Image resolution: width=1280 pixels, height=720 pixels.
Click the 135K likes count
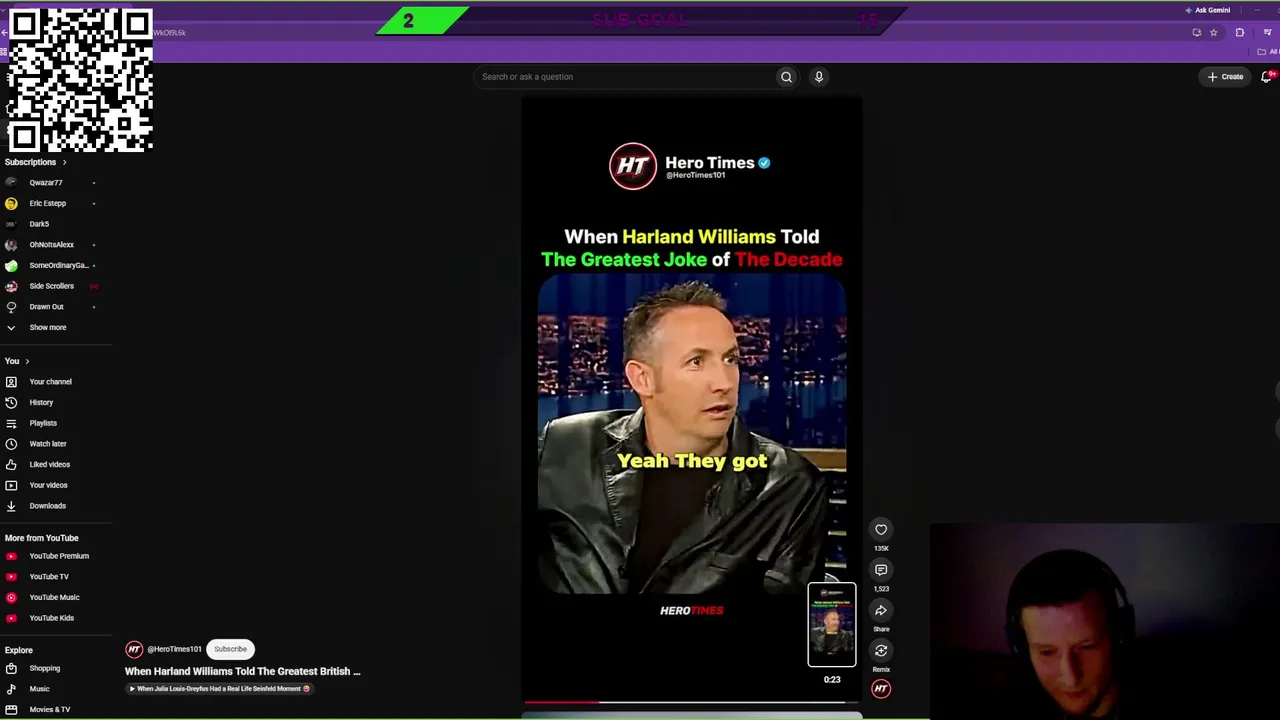click(881, 549)
